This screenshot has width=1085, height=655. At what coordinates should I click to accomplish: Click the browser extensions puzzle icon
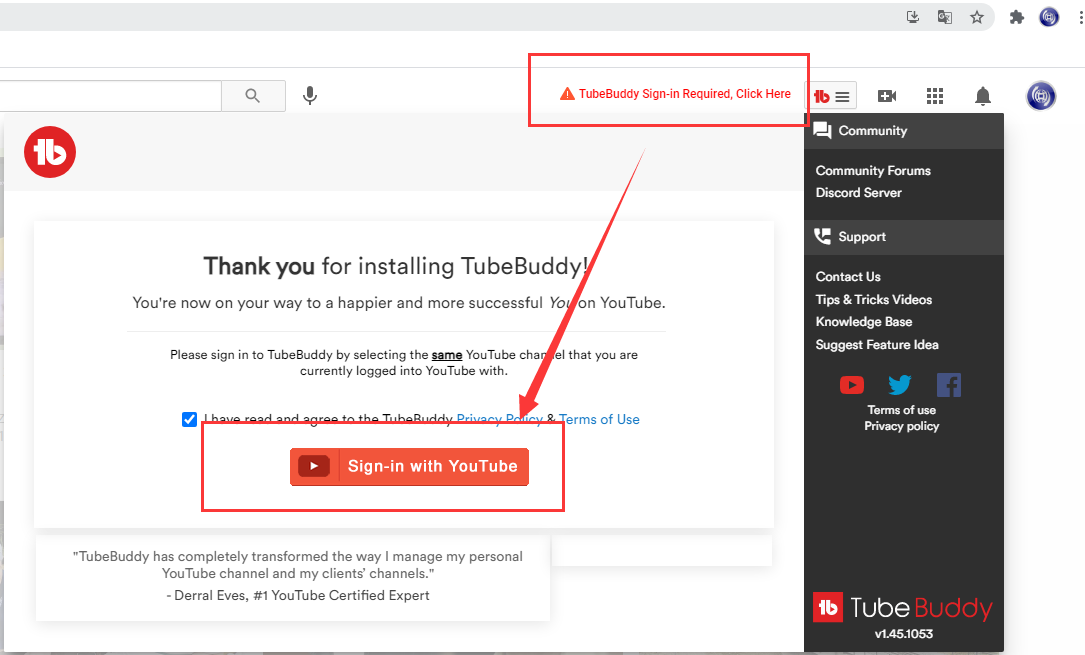[x=1016, y=17]
